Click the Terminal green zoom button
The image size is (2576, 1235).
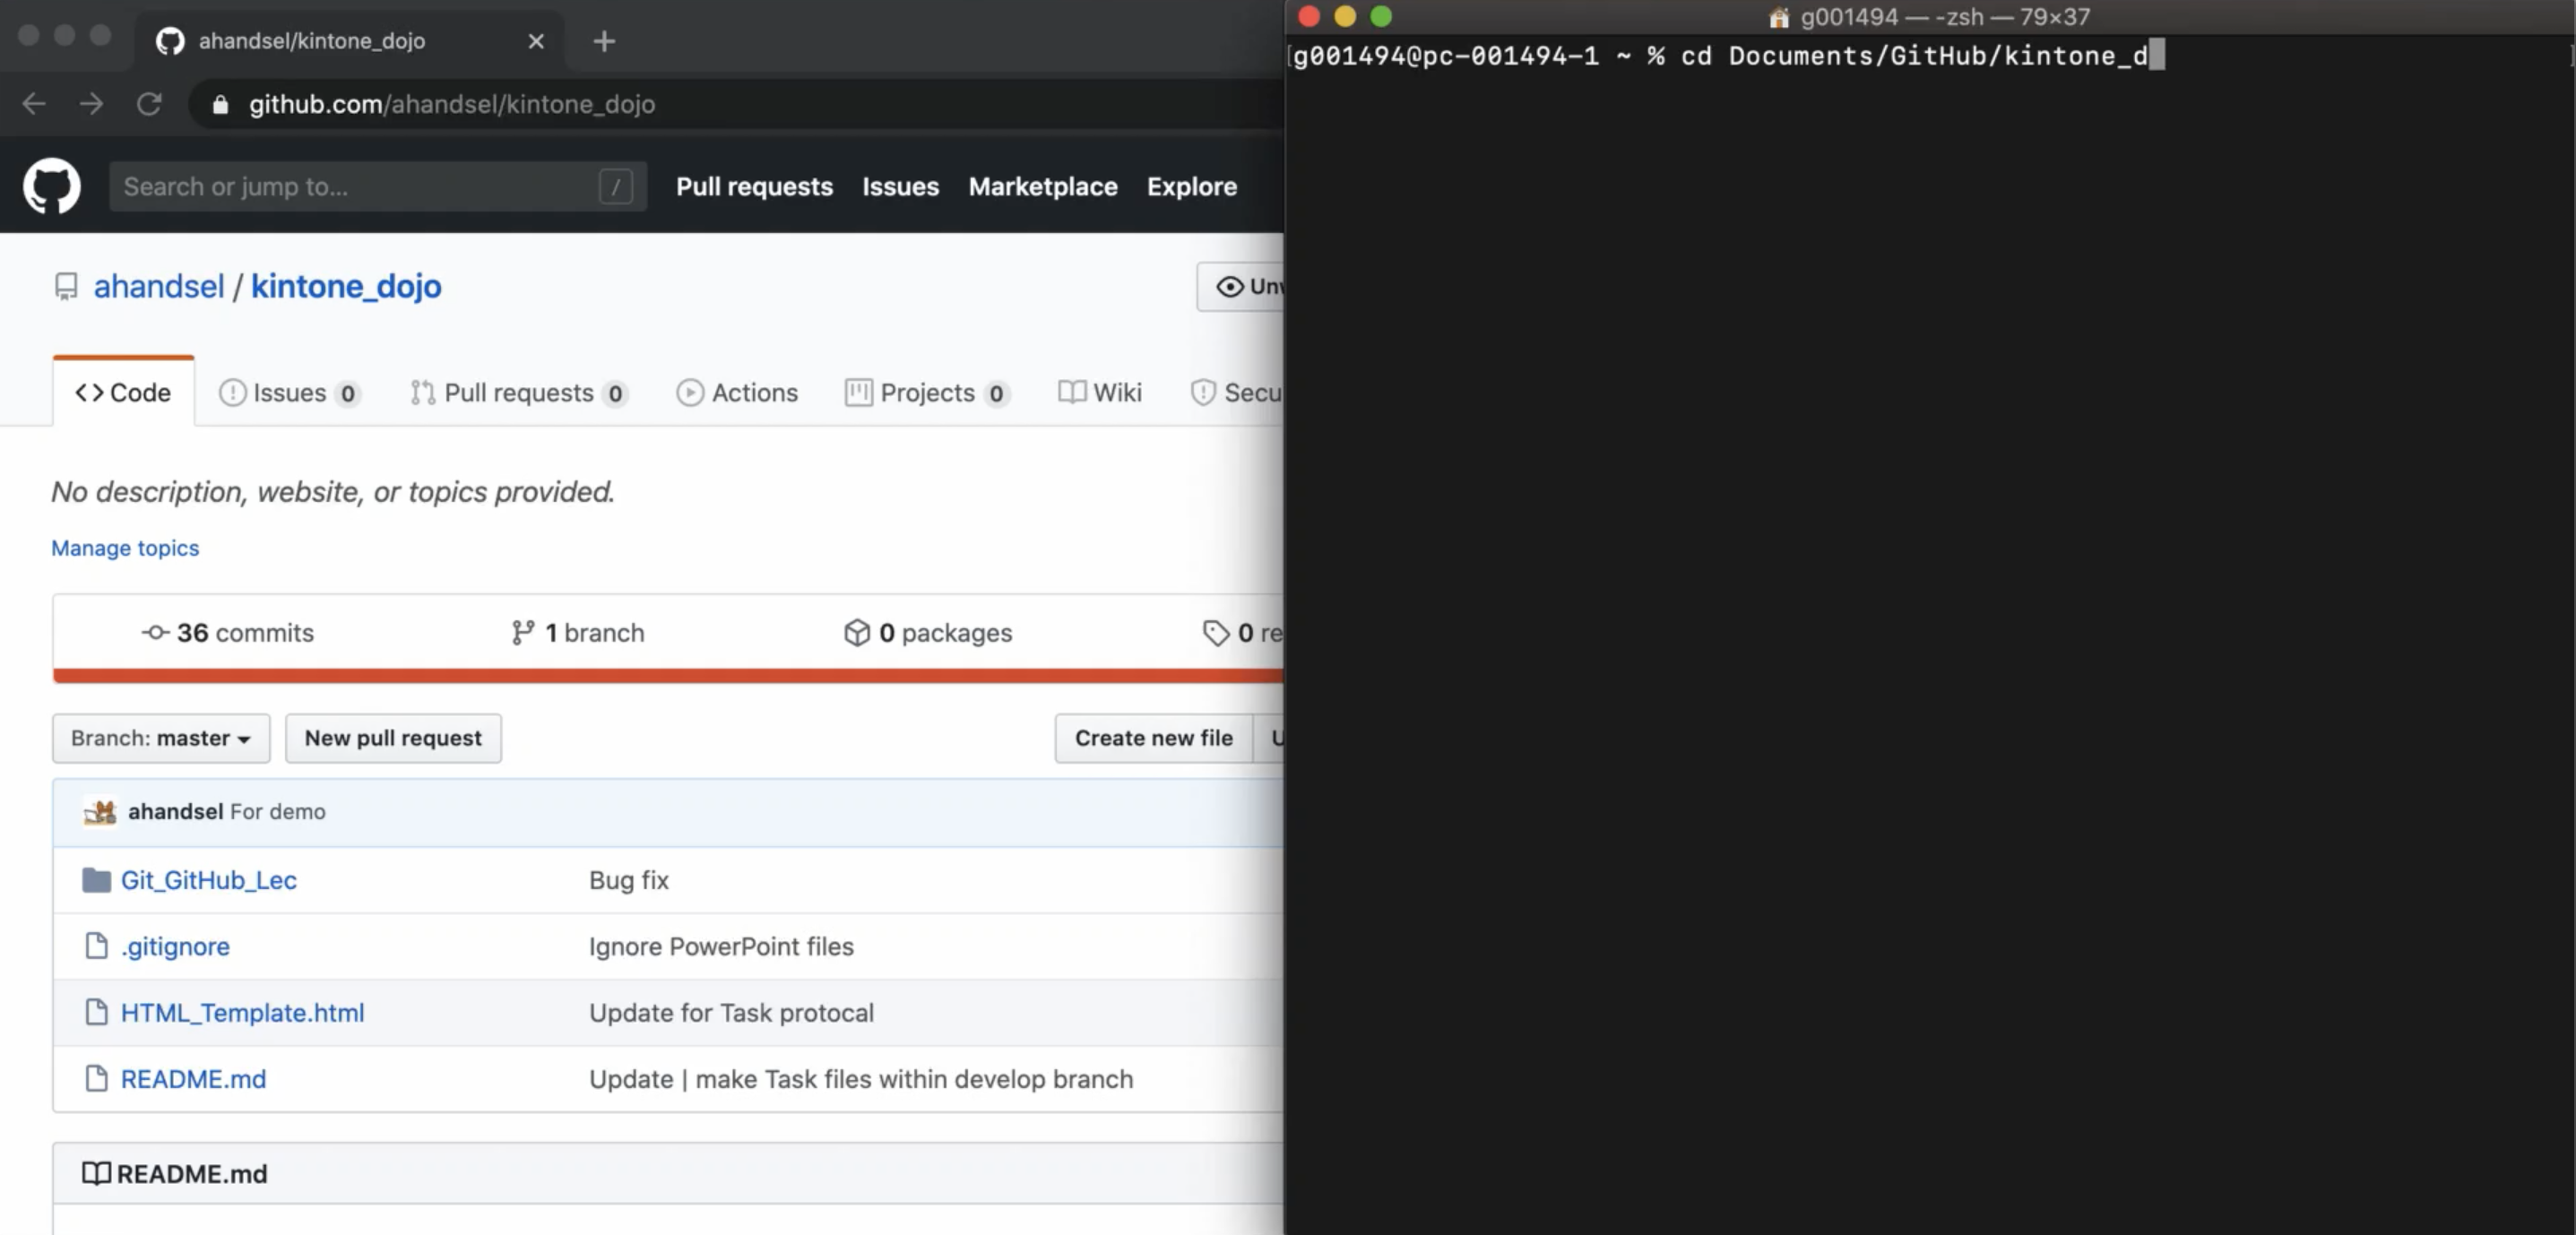tap(1381, 17)
